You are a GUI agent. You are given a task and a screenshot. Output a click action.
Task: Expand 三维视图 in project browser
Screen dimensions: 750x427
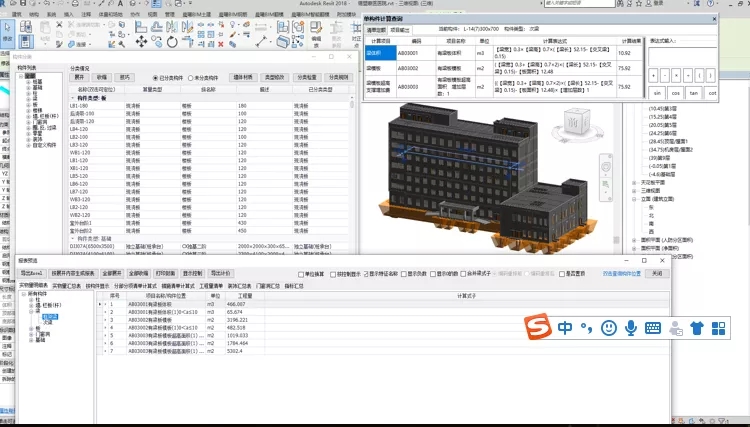pos(634,191)
